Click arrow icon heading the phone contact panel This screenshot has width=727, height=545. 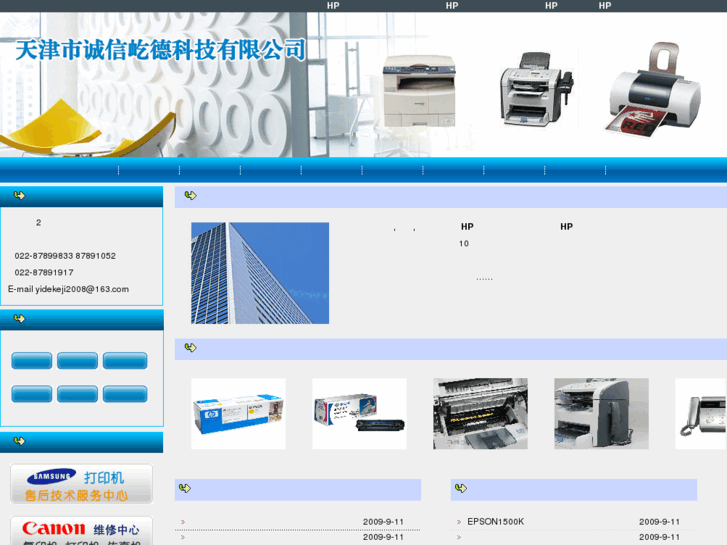pyautogui.click(x=19, y=195)
